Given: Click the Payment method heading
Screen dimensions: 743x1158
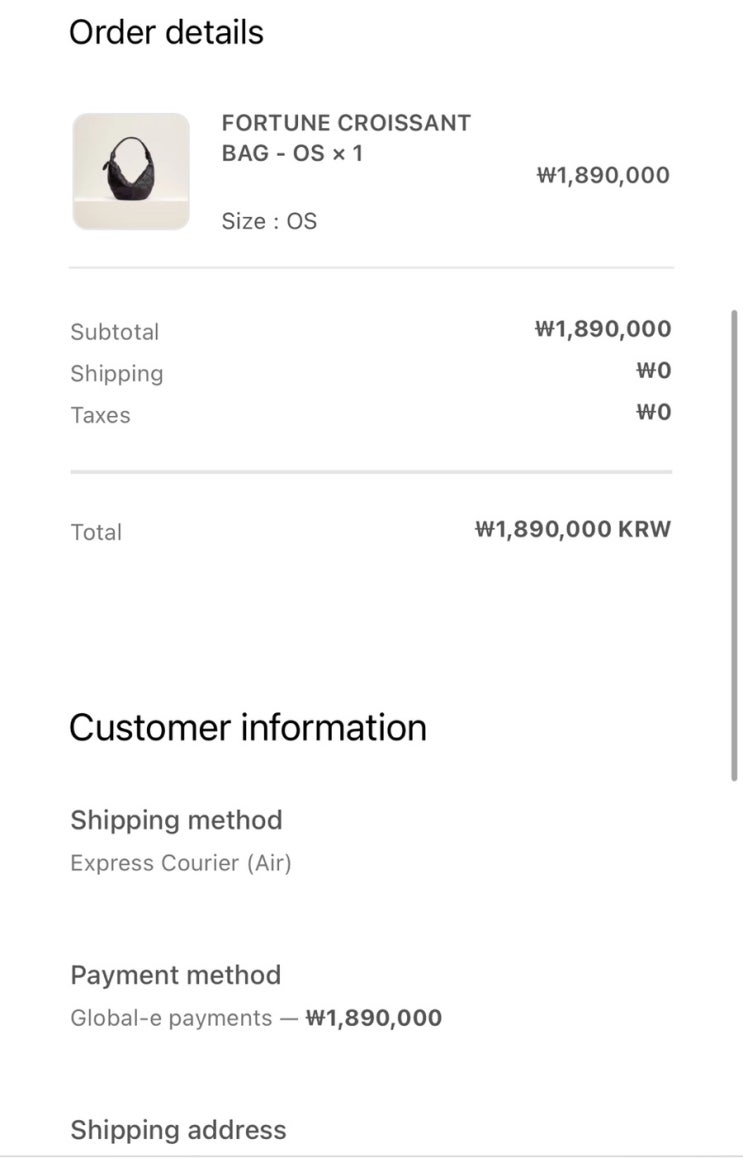Looking at the screenshot, I should (x=175, y=975).
